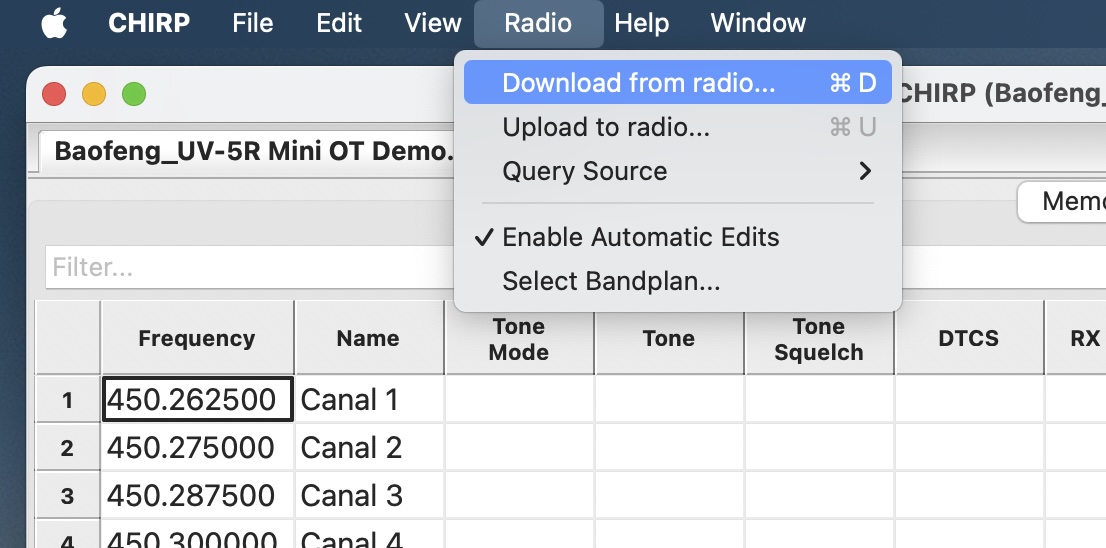Screen dimensions: 1106x548
Task: Click the Memories tab button
Action: click(x=1062, y=202)
